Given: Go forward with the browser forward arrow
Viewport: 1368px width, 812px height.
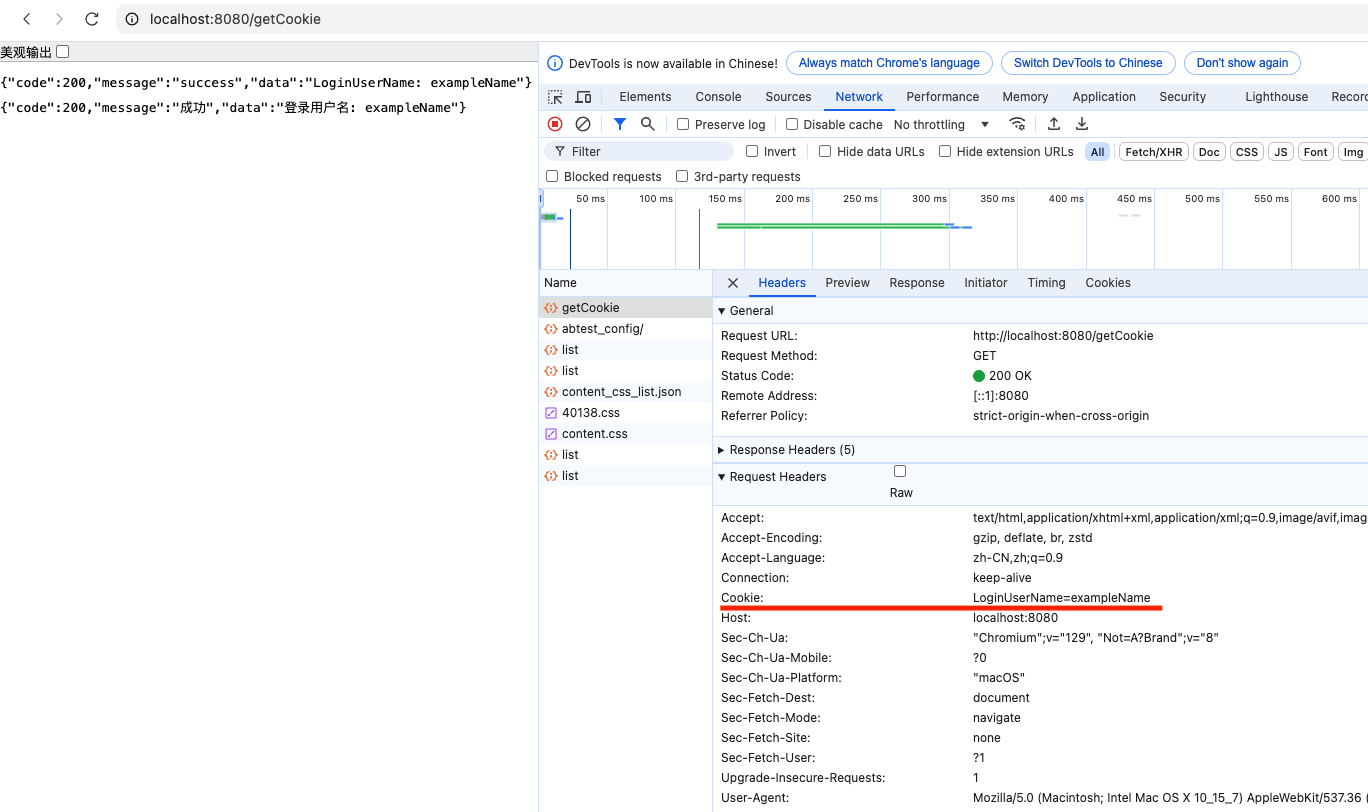Looking at the screenshot, I should (59, 19).
